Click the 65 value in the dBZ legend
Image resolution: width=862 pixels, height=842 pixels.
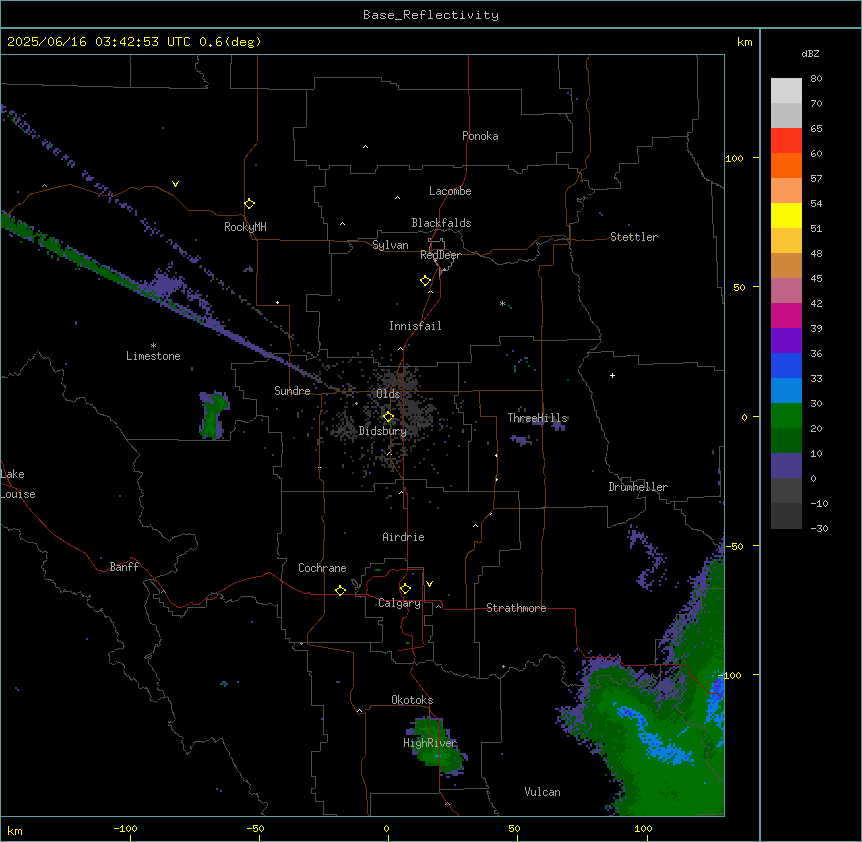(816, 128)
